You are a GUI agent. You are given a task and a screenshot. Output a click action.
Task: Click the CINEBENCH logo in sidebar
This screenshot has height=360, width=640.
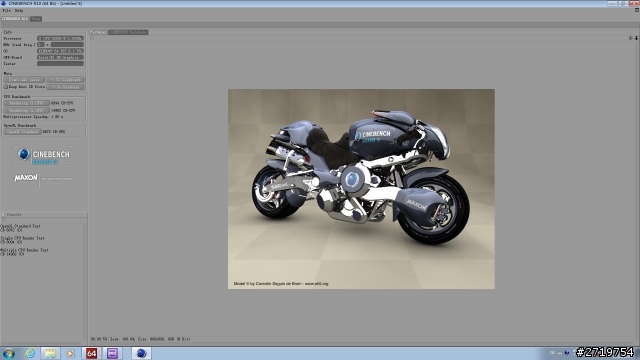(44, 156)
